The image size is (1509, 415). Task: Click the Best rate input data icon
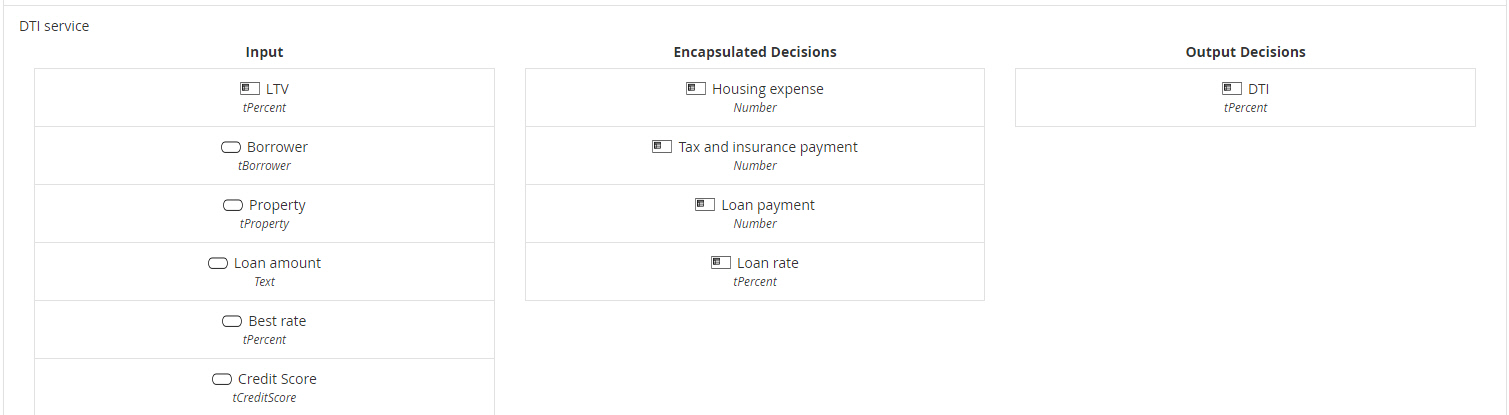click(x=231, y=321)
